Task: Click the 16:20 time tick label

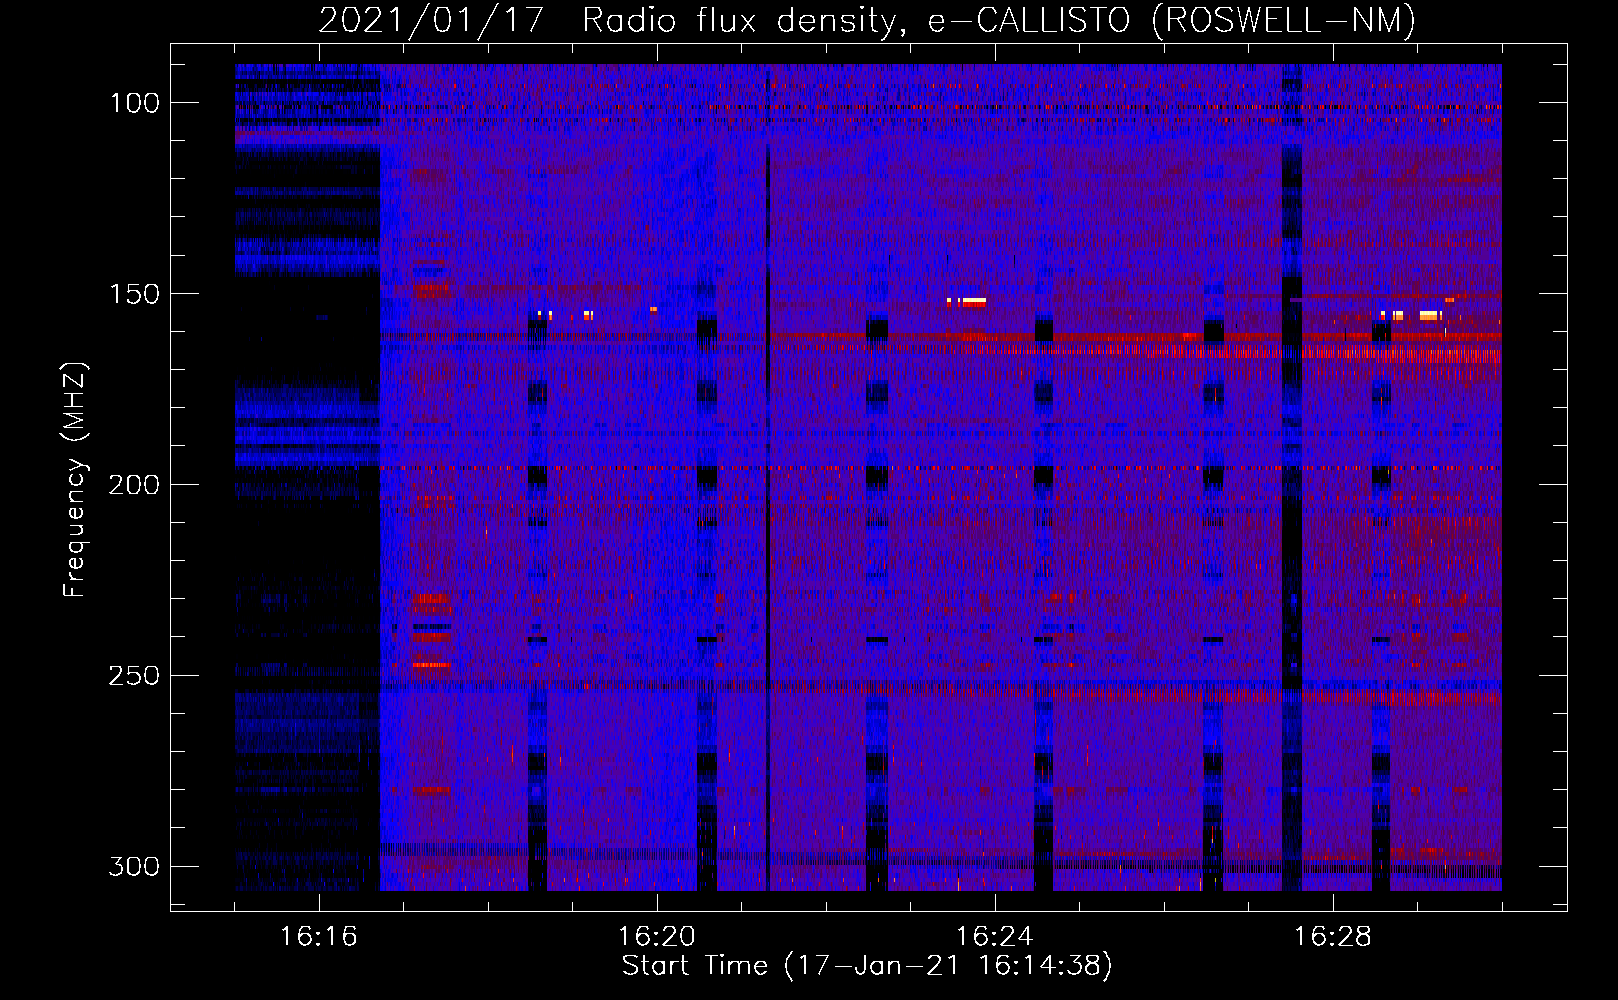Action: coord(657,937)
